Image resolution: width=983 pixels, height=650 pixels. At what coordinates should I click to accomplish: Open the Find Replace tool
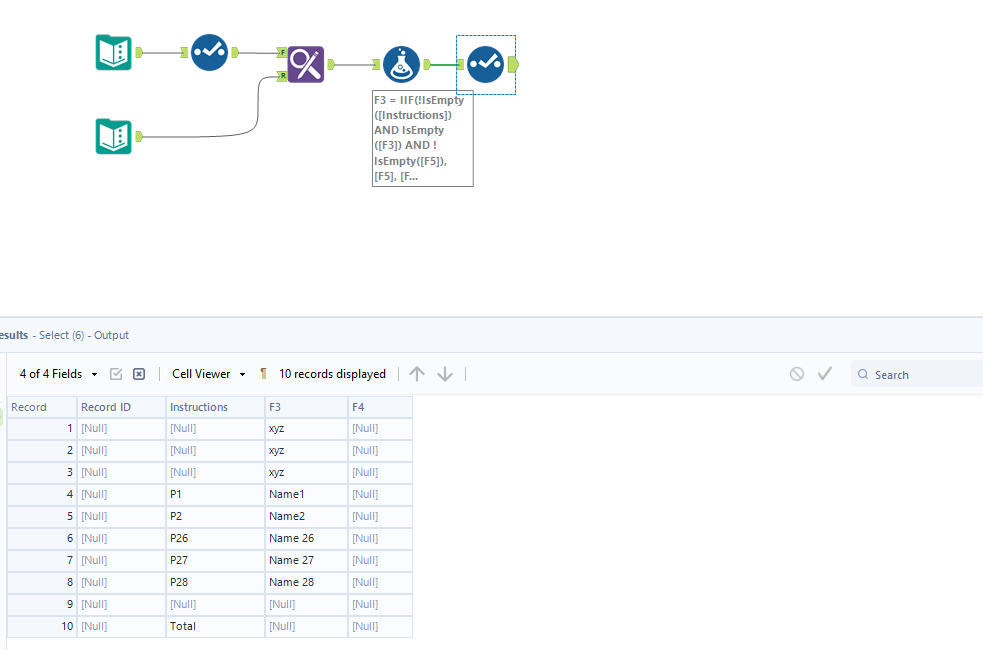pyautogui.click(x=305, y=64)
